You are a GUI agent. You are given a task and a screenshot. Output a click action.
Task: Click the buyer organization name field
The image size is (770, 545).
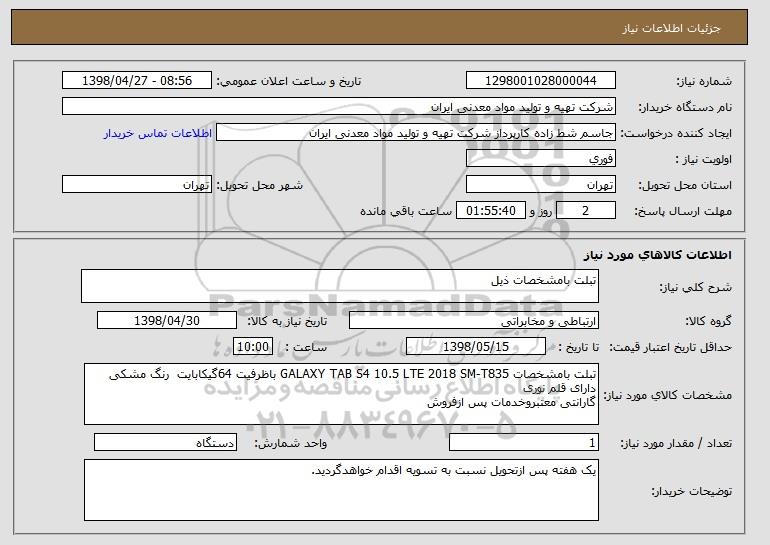click(339, 107)
